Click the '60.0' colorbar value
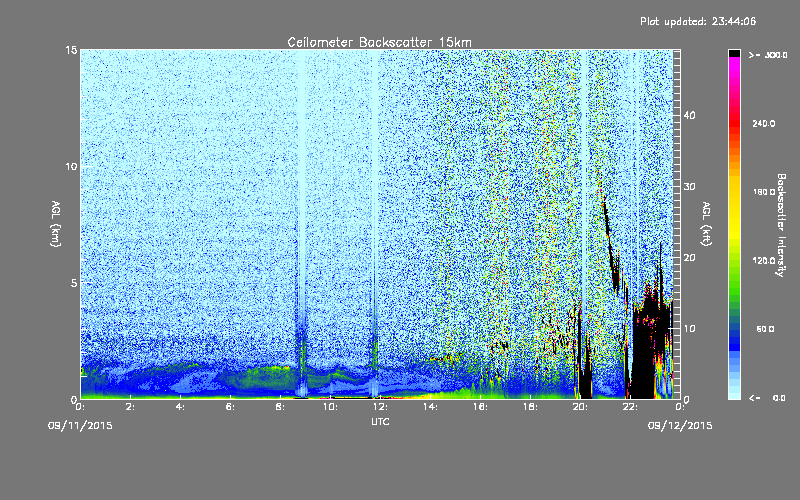The width and height of the screenshot is (800, 500). click(x=765, y=329)
